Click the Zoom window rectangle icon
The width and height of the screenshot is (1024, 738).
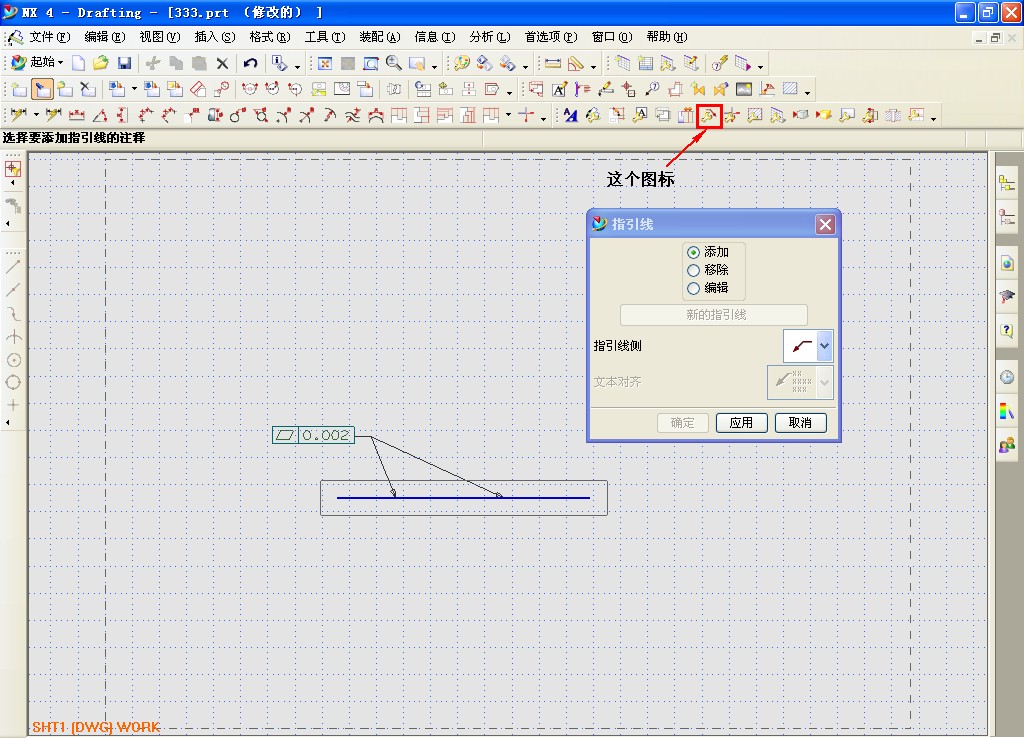[x=370, y=63]
